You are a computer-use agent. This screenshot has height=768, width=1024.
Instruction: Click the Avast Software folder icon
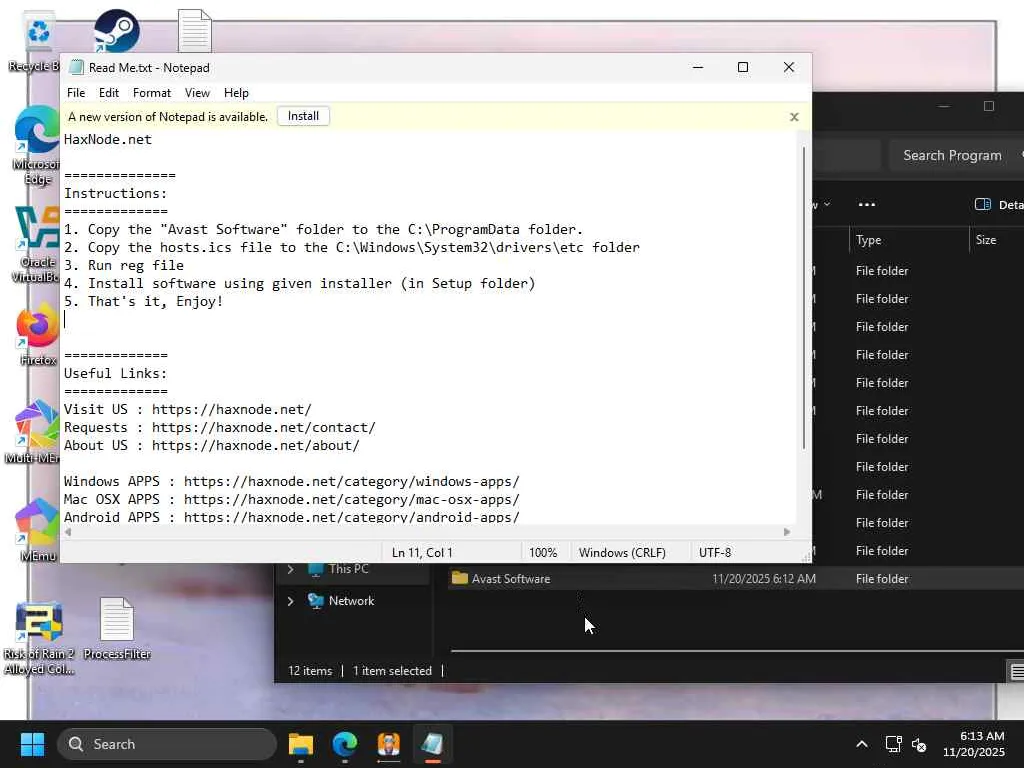coord(460,578)
